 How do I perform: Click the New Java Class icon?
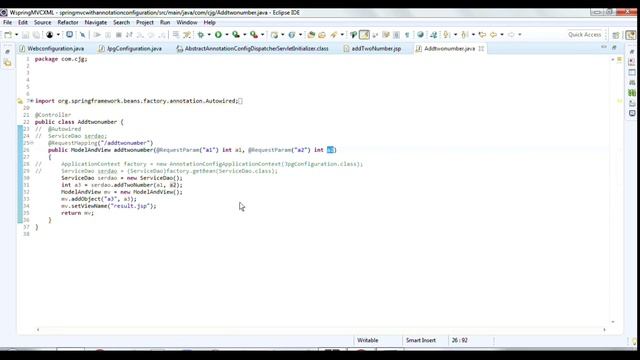[x=291, y=35]
